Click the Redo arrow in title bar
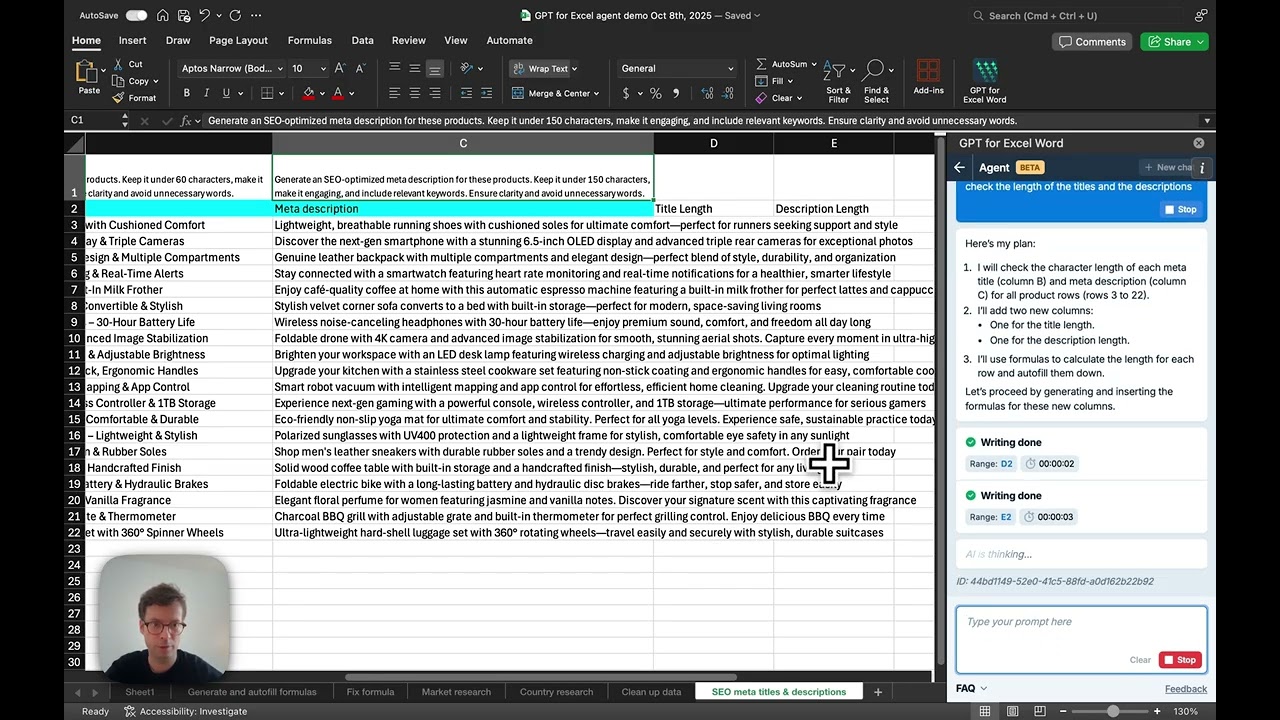1280x720 pixels. click(235, 15)
